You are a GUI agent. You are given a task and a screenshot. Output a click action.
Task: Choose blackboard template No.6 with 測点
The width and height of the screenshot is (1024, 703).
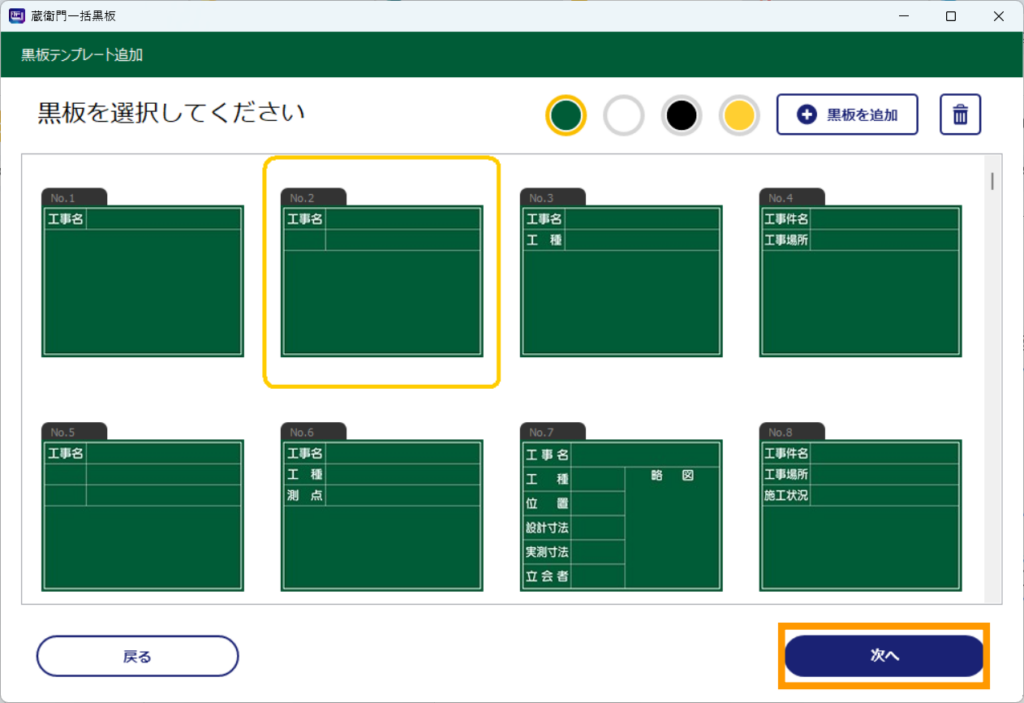(382, 507)
